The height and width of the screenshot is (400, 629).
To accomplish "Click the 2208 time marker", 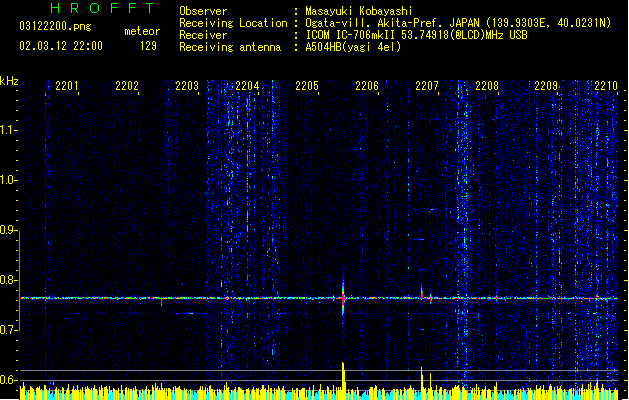I will pyautogui.click(x=487, y=85).
